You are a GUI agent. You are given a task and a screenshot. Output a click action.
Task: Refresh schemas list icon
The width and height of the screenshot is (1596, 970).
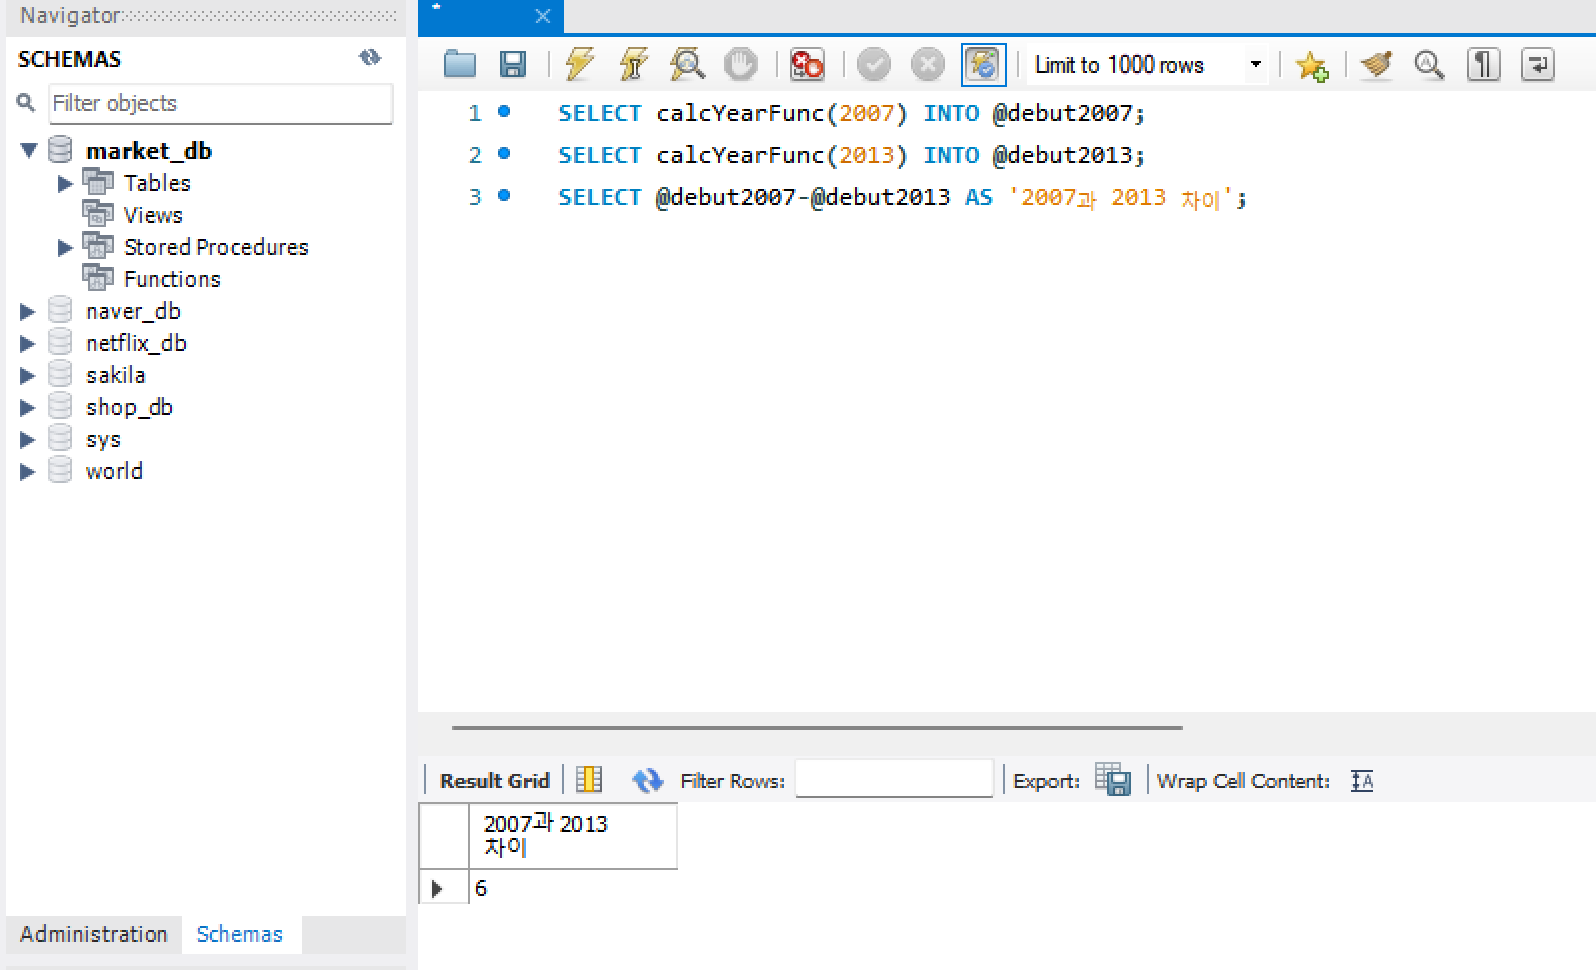370,58
